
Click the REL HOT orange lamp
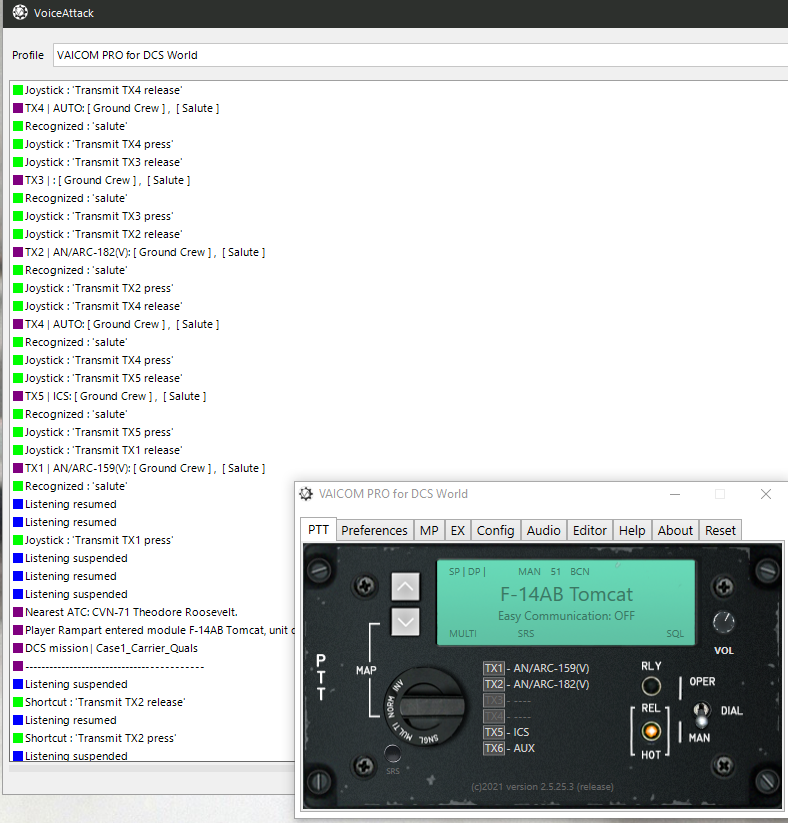pos(651,731)
